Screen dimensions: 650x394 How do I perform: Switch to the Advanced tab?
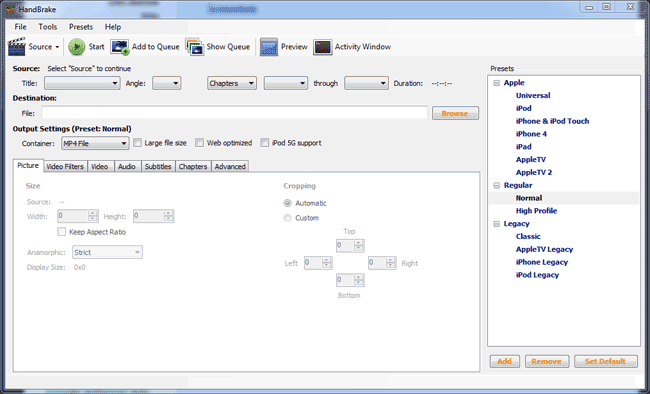(230, 167)
